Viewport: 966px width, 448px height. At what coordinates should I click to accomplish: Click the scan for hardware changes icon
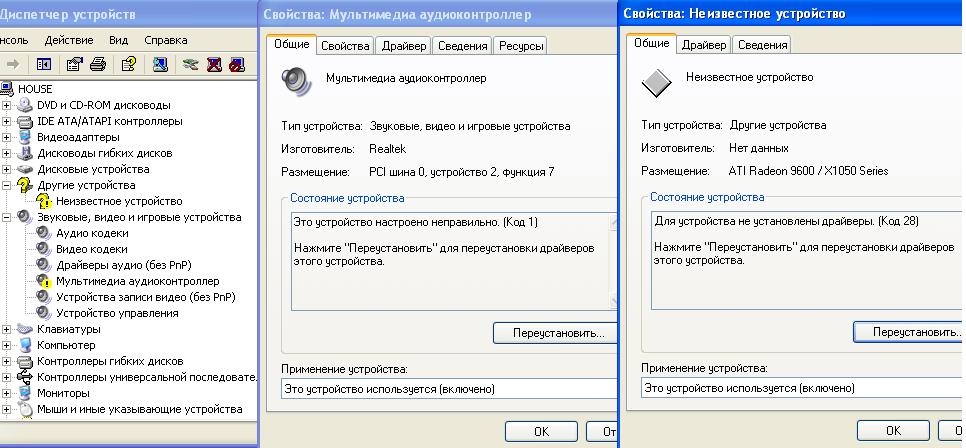(x=160, y=64)
